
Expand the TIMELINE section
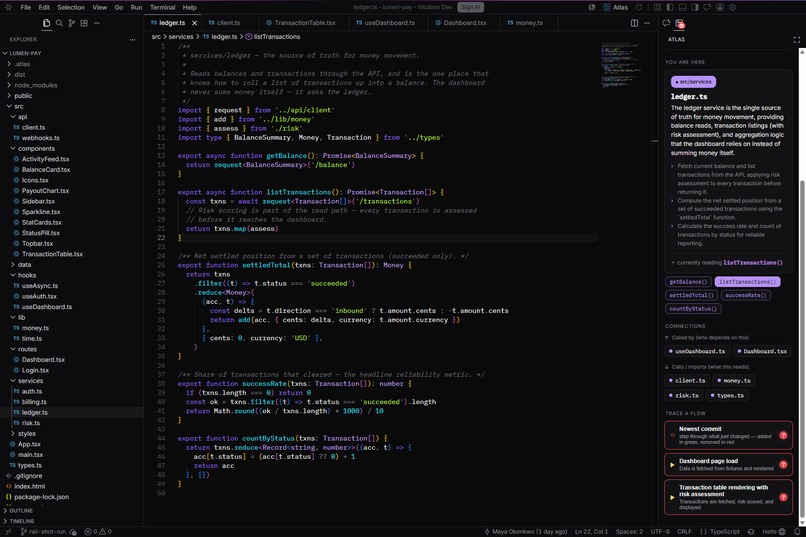click(72, 521)
